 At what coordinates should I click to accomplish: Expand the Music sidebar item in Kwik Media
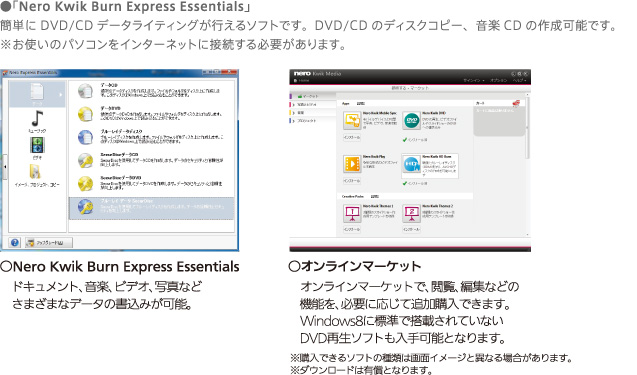[x=313, y=113]
